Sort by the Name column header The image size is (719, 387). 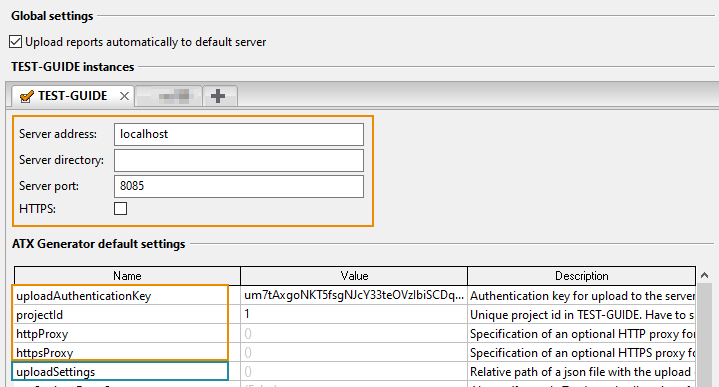pos(127,276)
